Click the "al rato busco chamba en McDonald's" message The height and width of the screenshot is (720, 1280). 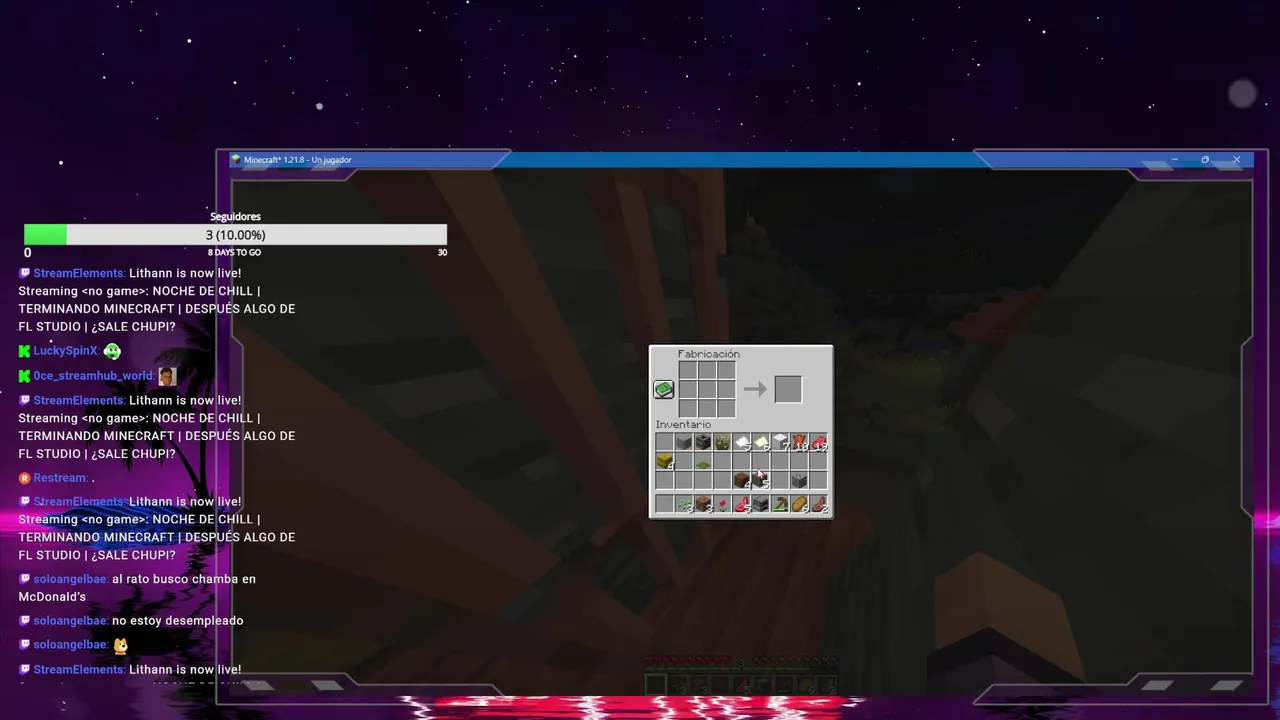[137, 588]
